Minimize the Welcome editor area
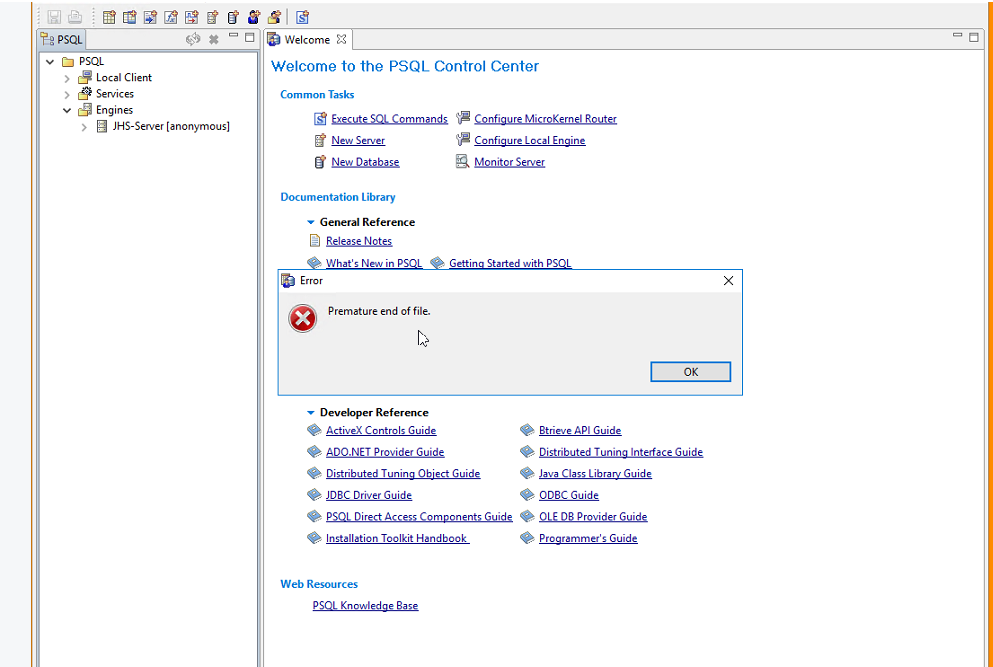Viewport: 993px width, 667px height. point(958,36)
